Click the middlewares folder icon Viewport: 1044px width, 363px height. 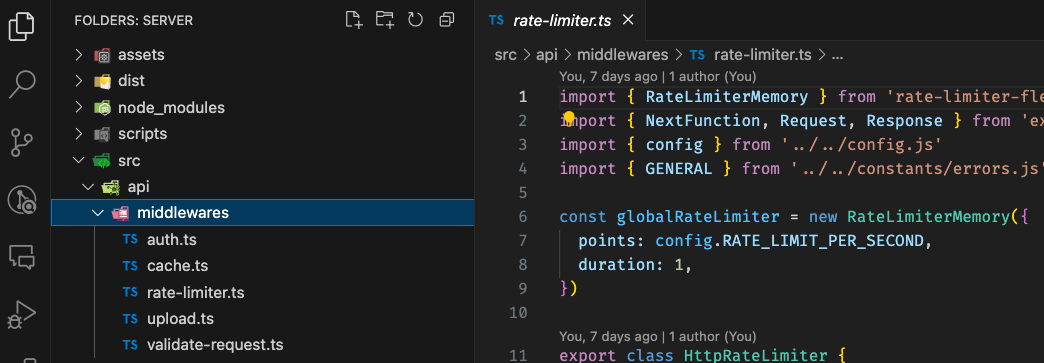[120, 213]
